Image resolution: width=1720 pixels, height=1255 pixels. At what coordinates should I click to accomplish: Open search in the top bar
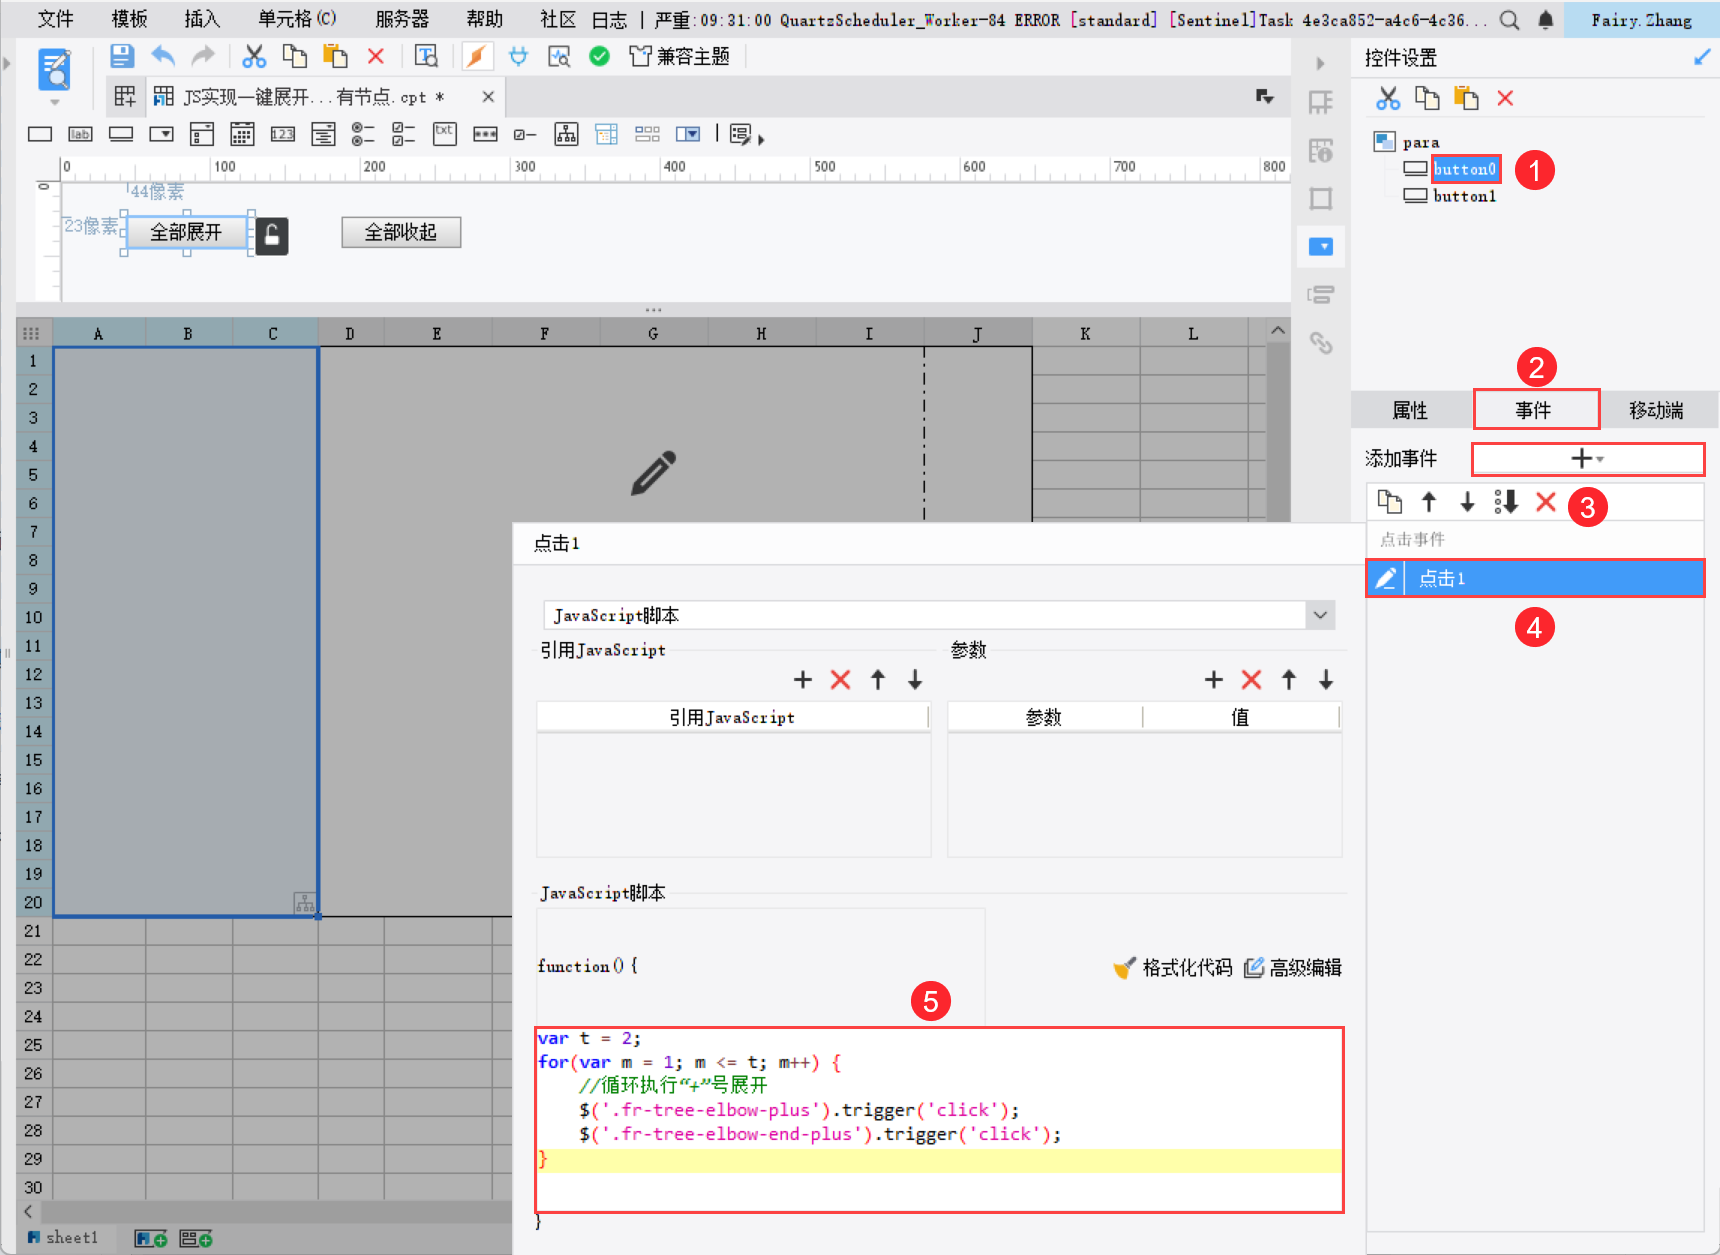pyautogui.click(x=1510, y=20)
